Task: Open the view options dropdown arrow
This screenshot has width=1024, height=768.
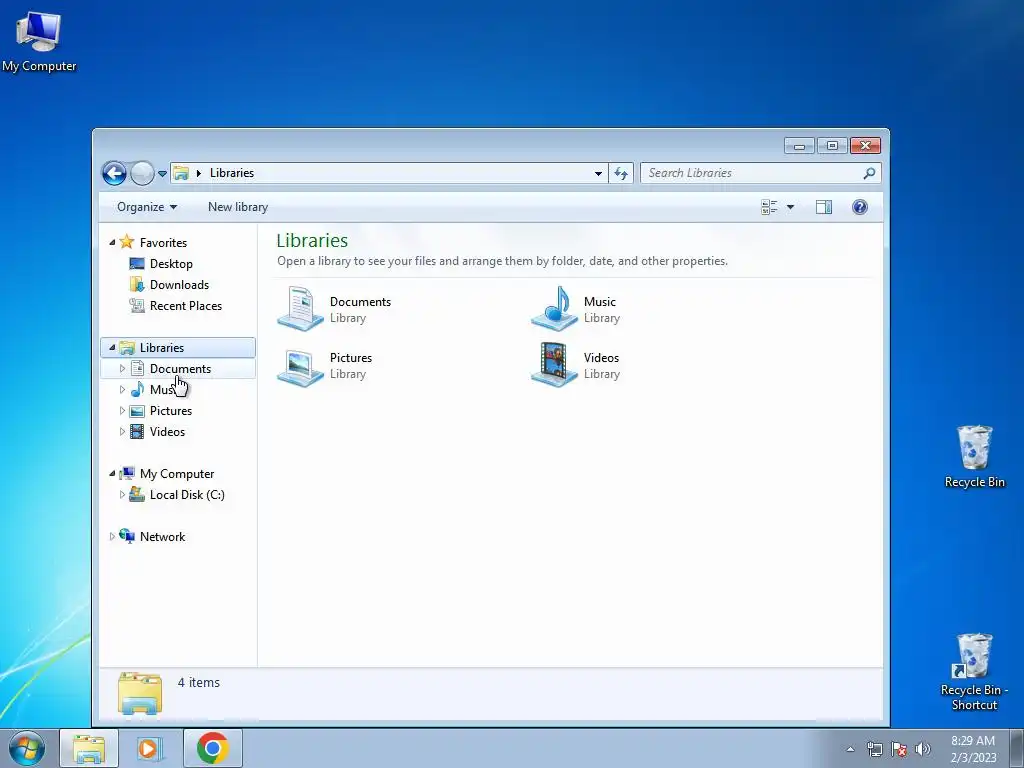Action: click(790, 207)
